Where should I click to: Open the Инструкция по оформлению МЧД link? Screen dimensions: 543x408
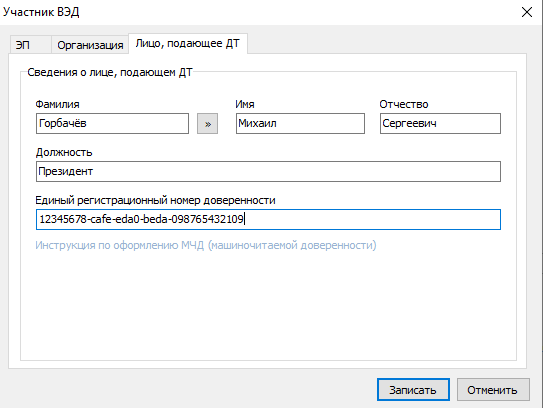pos(206,245)
